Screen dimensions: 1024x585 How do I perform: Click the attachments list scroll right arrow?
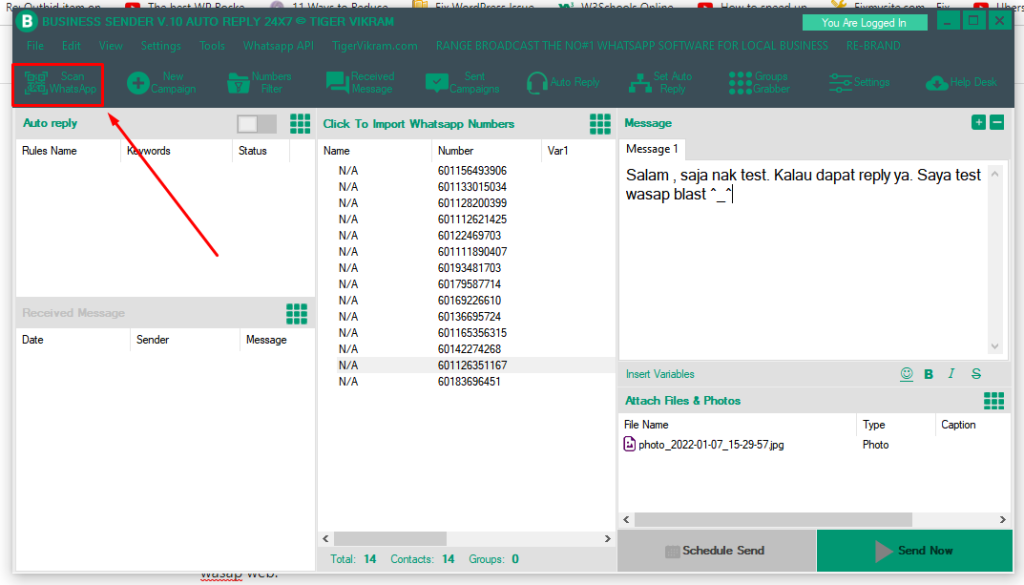pos(1002,520)
